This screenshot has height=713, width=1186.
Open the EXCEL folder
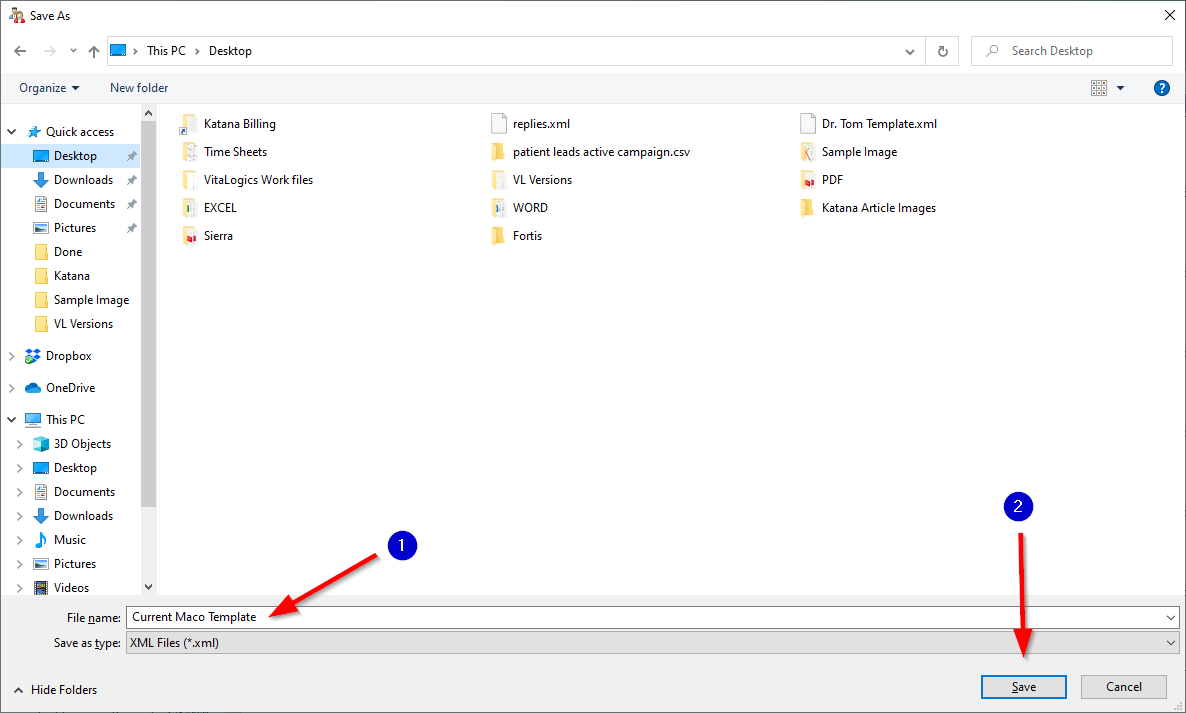point(219,208)
